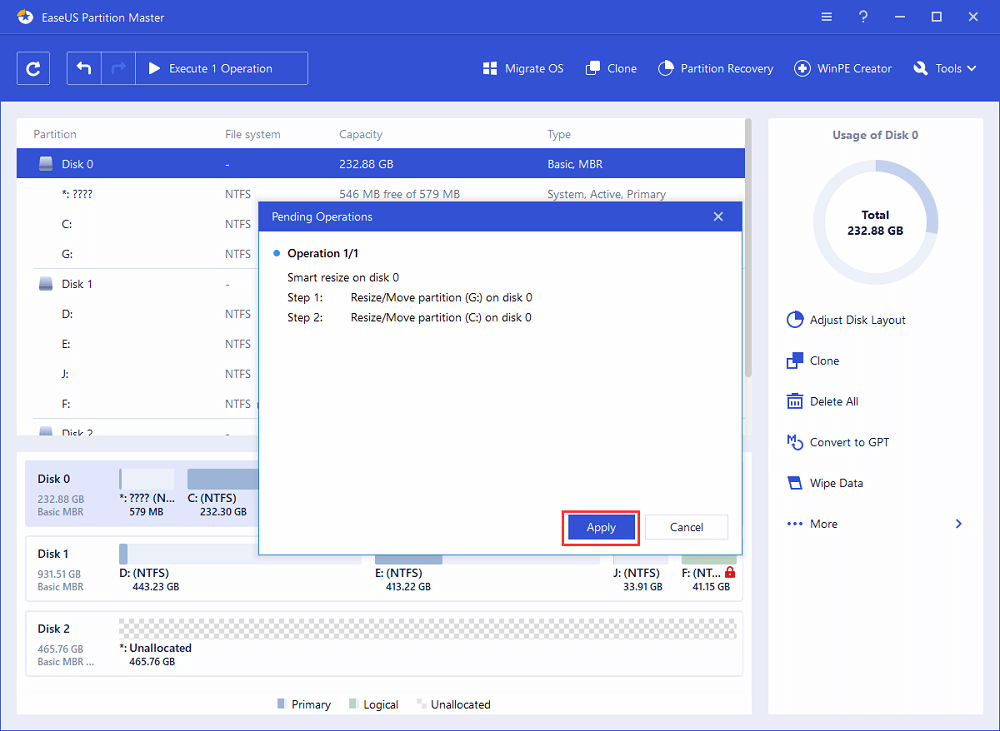
Task: Click Disk 0 drive icon in list
Action: pyautogui.click(x=46, y=164)
